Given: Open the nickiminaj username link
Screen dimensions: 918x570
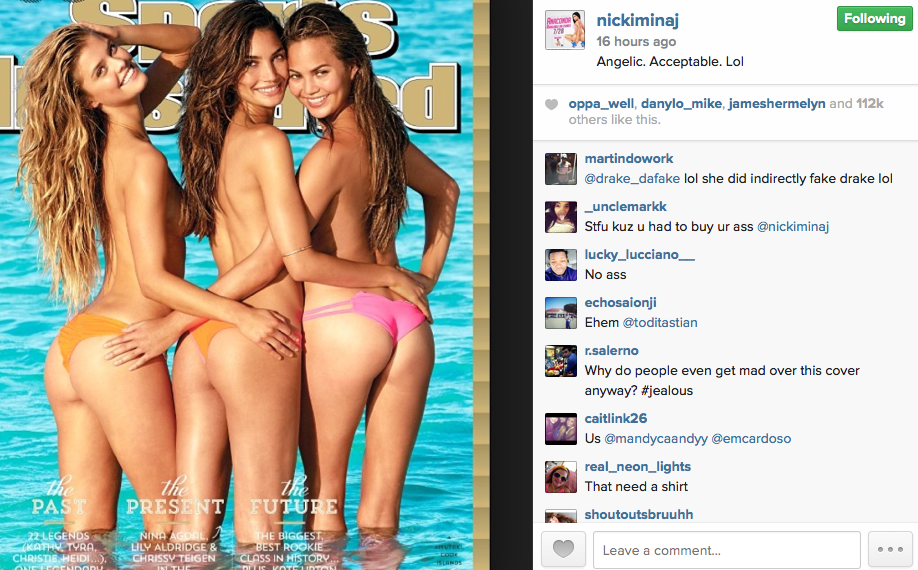Looking at the screenshot, I should pos(638,20).
